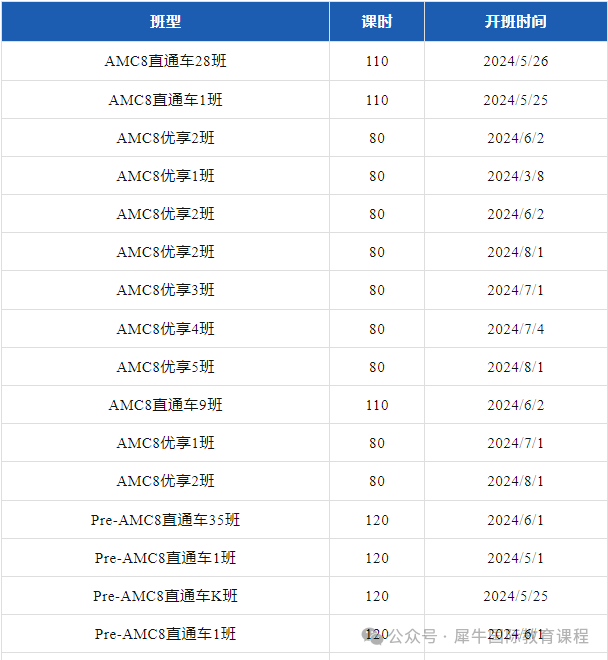
Task: Click the start date 2024/3/8
Action: (516, 176)
